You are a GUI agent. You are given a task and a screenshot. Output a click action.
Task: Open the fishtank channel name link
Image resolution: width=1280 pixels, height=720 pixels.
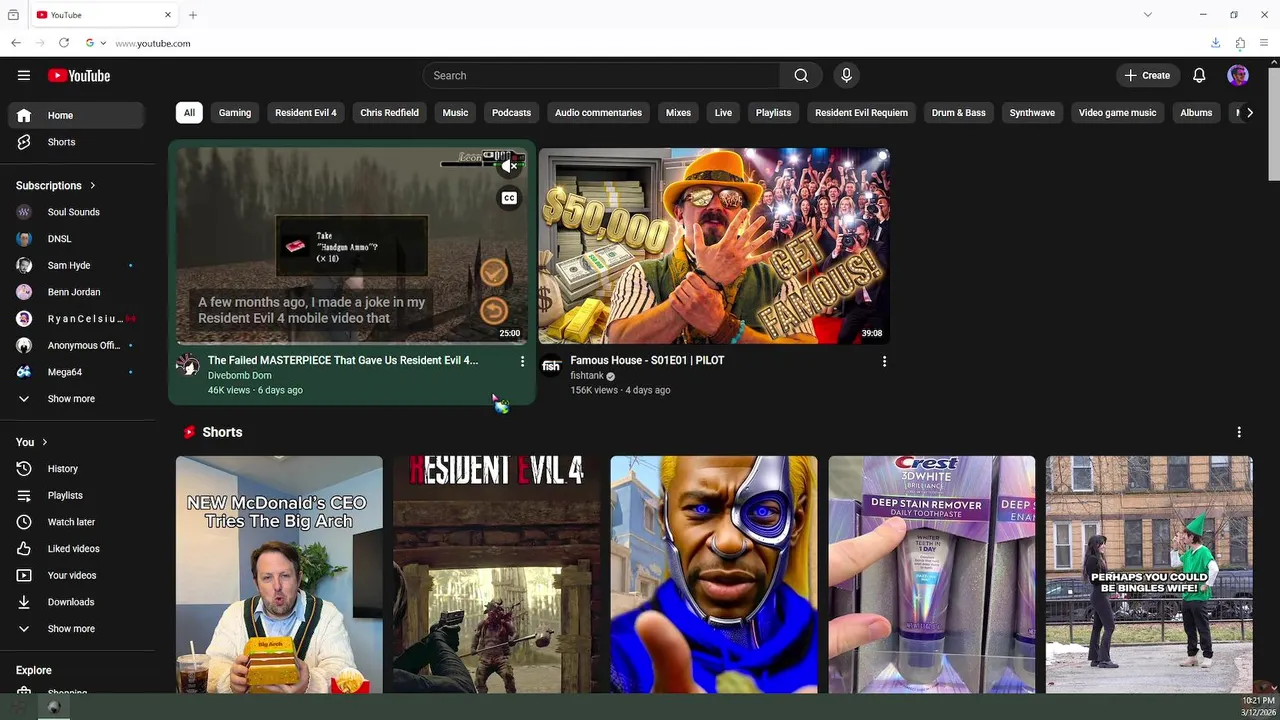587,376
